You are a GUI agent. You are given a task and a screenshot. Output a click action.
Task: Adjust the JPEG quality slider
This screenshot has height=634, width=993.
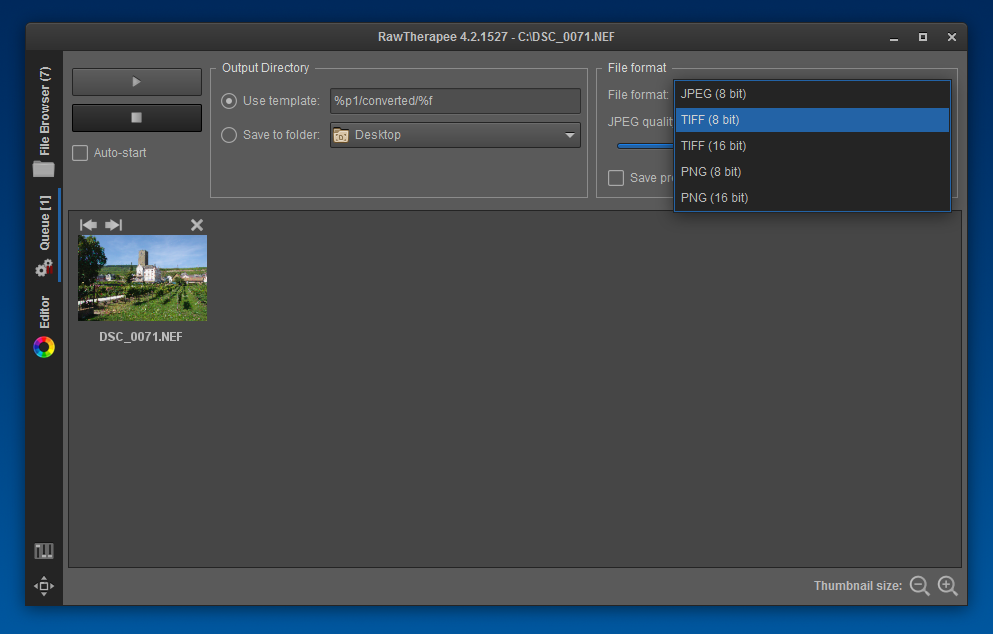coord(645,146)
